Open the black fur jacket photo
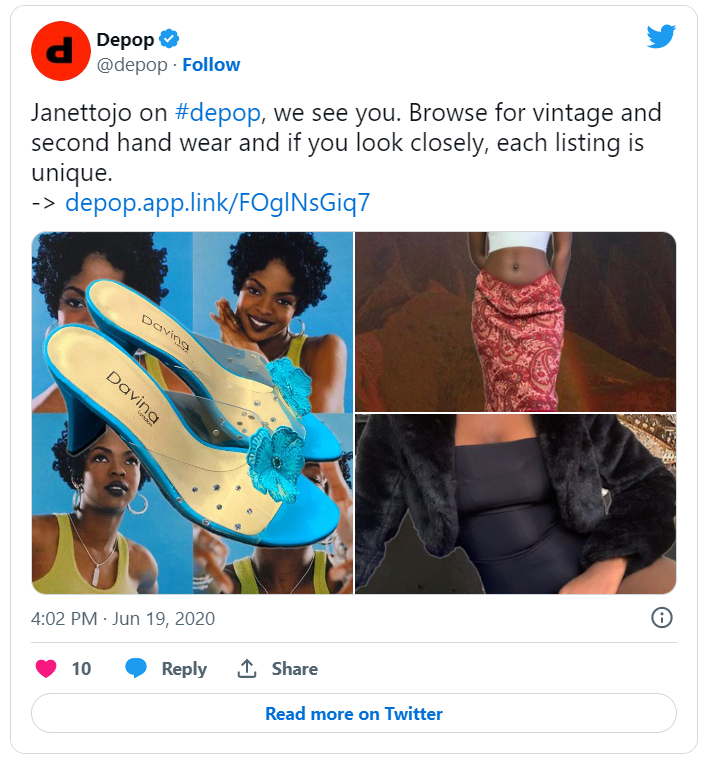 click(515, 504)
